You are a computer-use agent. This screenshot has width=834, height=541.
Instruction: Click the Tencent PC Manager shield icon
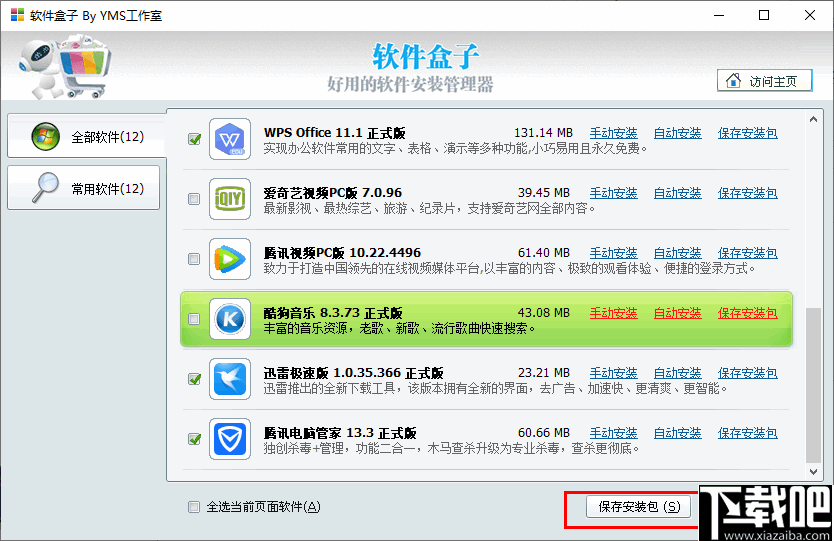(x=230, y=439)
